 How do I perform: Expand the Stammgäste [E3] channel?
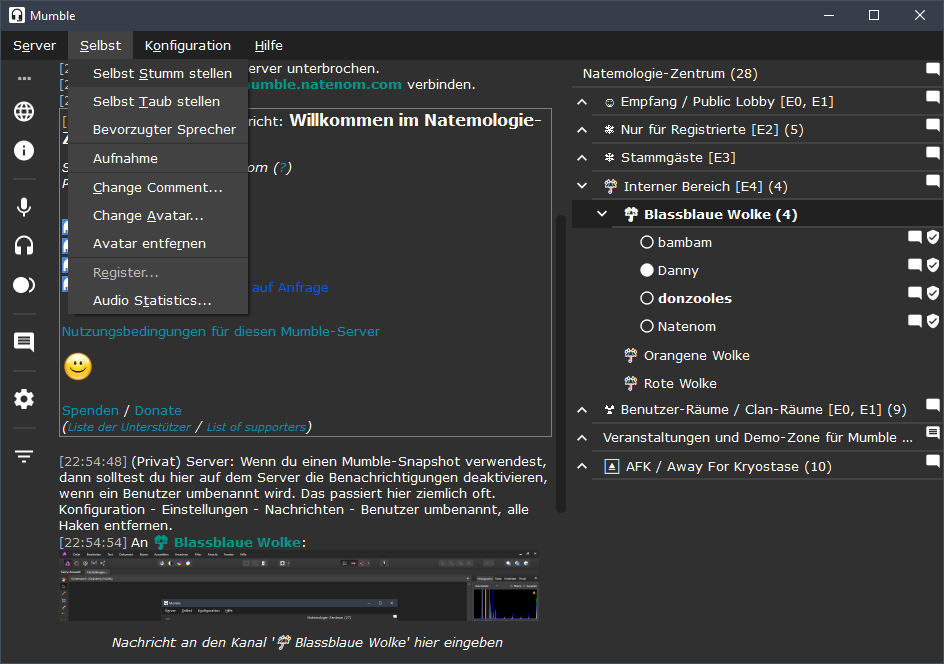tap(582, 158)
